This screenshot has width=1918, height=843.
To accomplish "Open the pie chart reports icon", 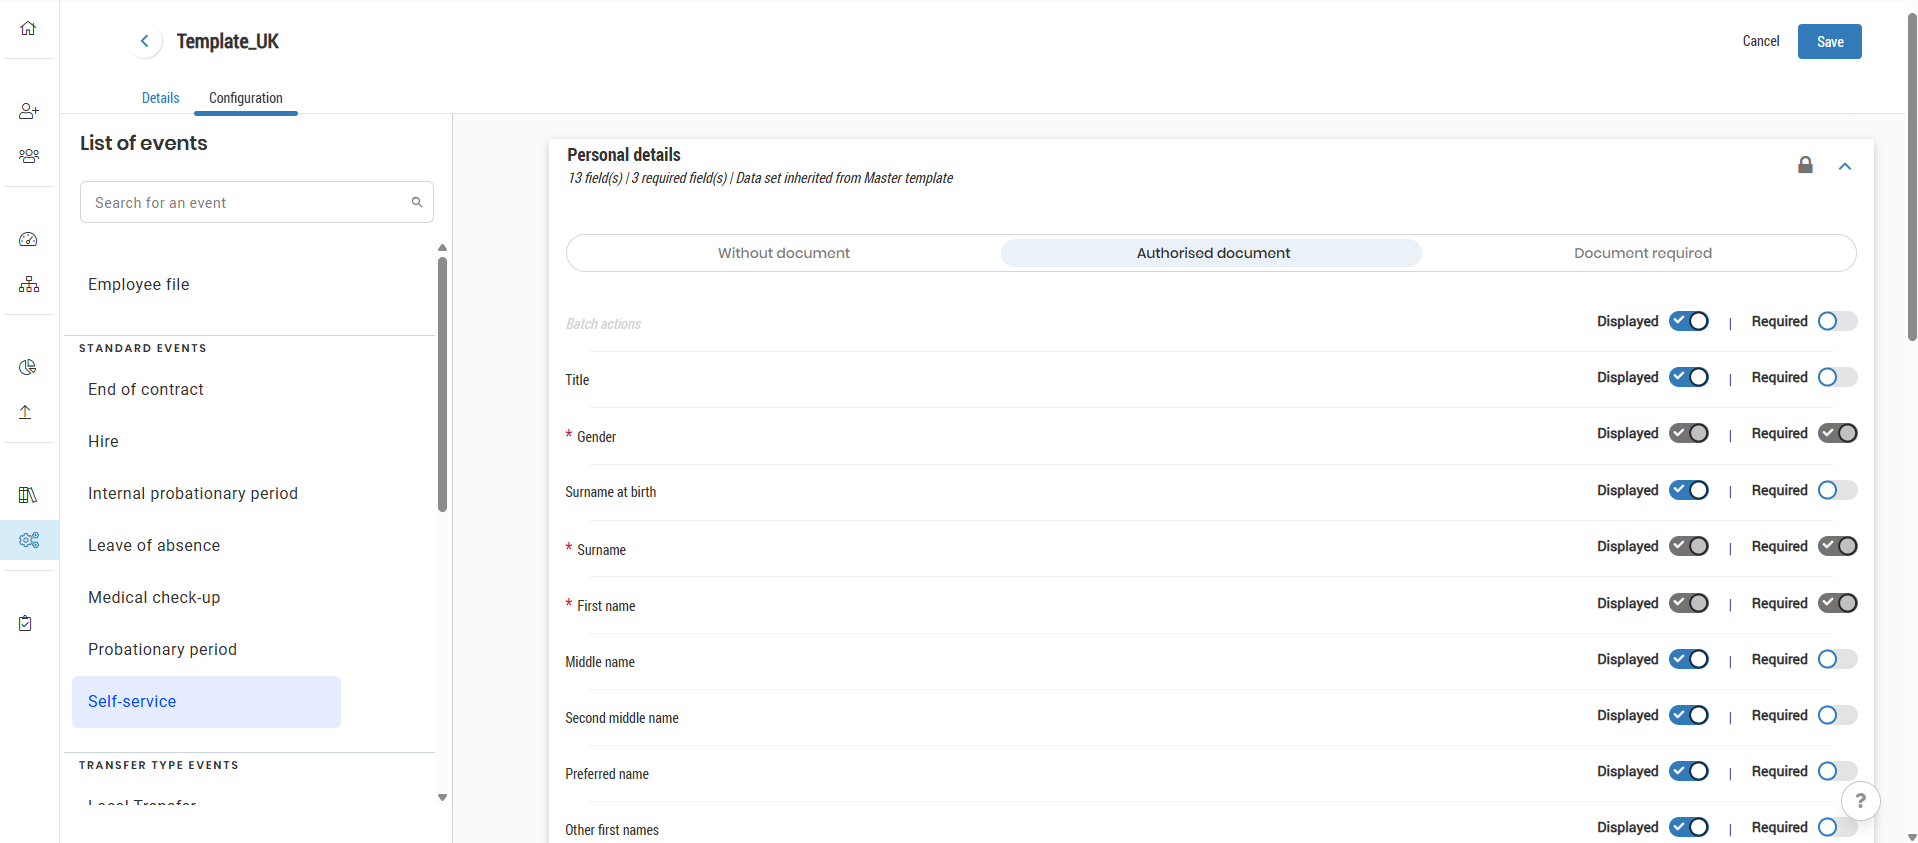I will pos(28,367).
